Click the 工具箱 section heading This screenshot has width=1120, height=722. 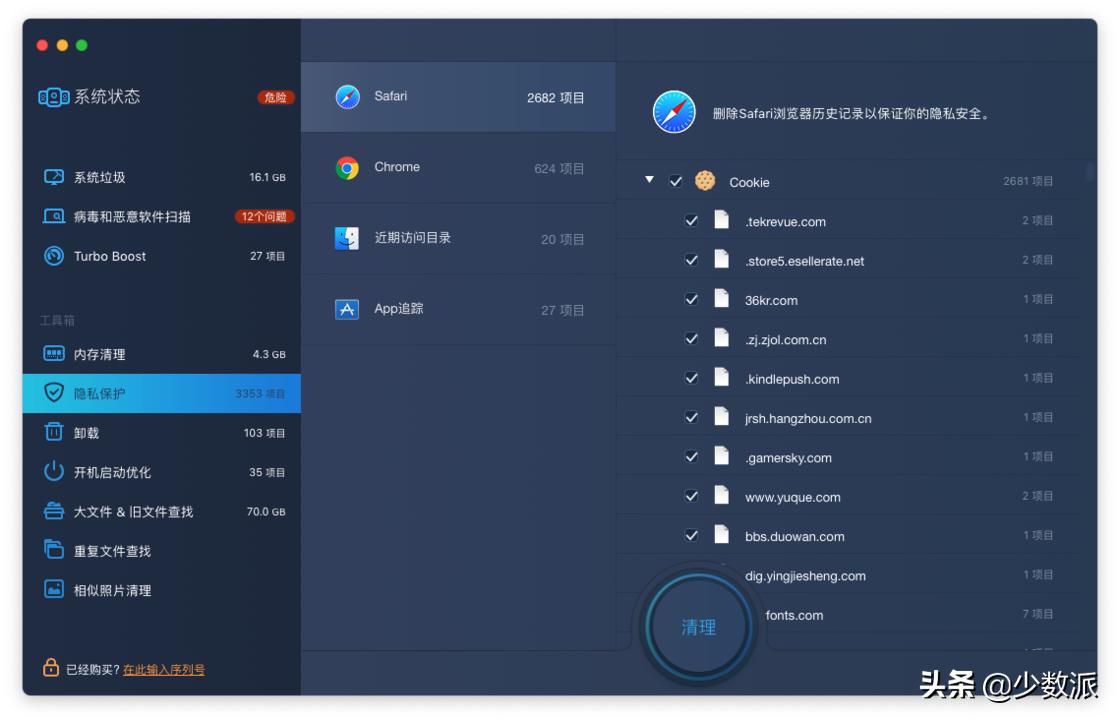coord(57,320)
